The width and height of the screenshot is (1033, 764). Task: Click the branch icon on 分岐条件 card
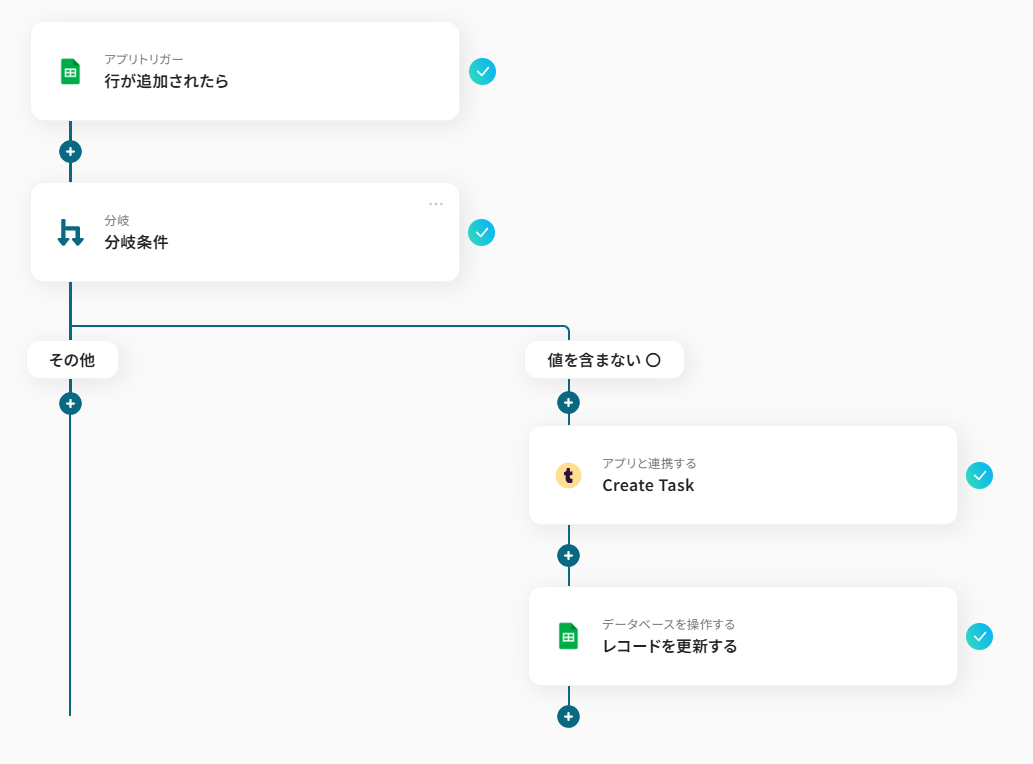[70, 232]
